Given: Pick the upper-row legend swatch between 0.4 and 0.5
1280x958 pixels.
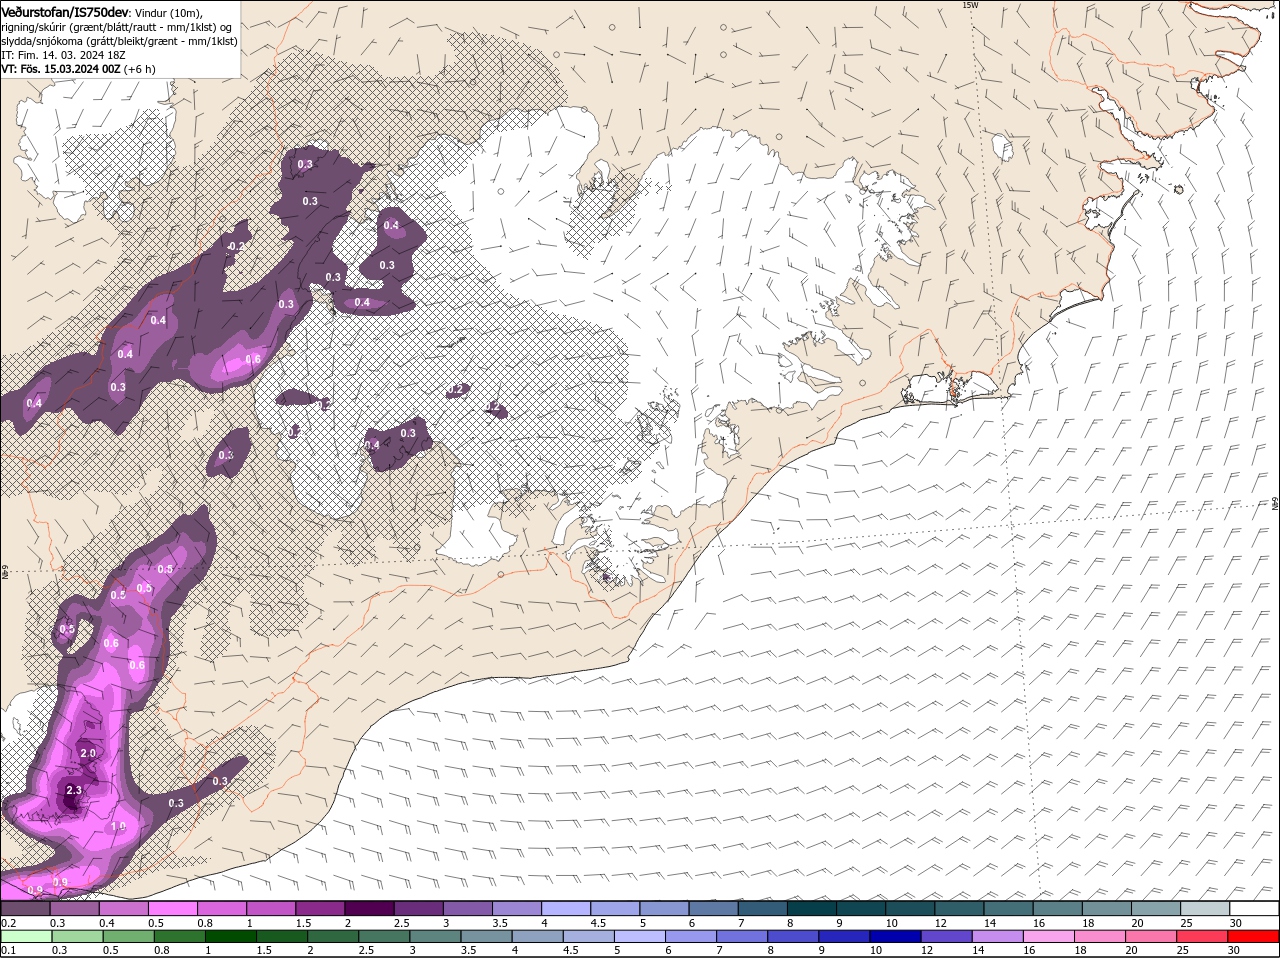Looking at the screenshot, I should coord(123,908).
